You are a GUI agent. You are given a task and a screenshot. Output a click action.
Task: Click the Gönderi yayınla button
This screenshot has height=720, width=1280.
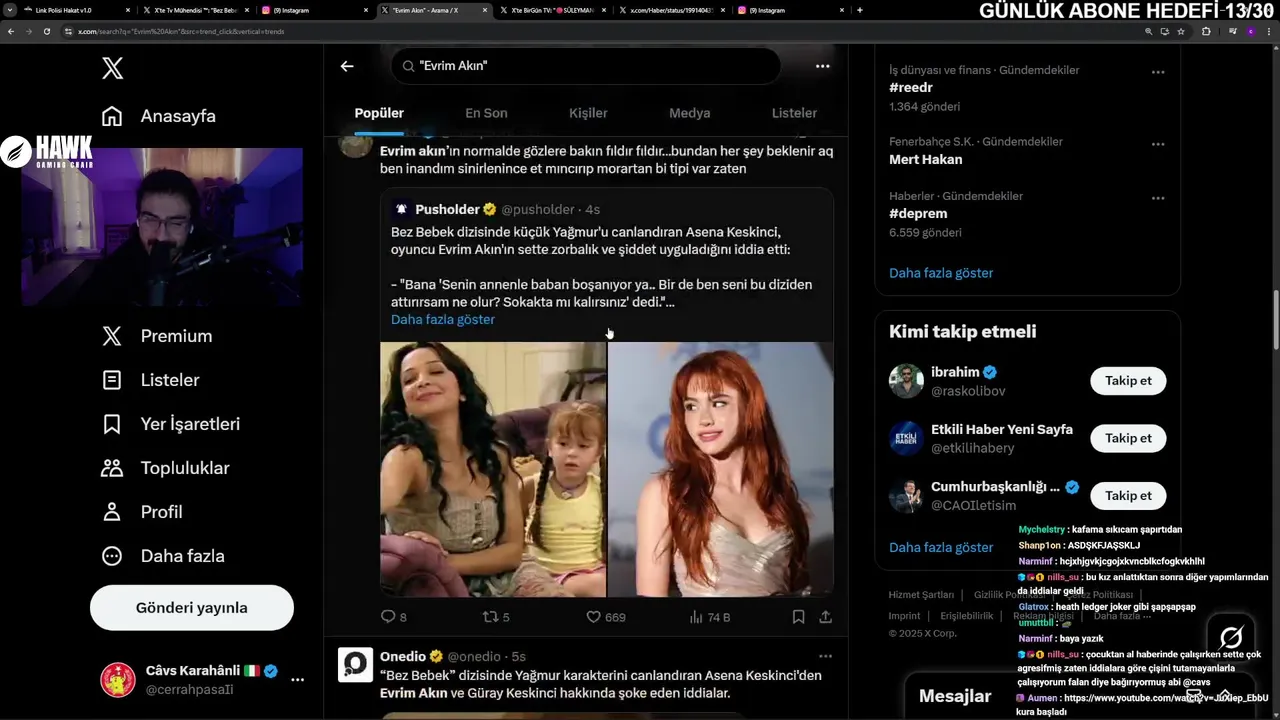[192, 608]
